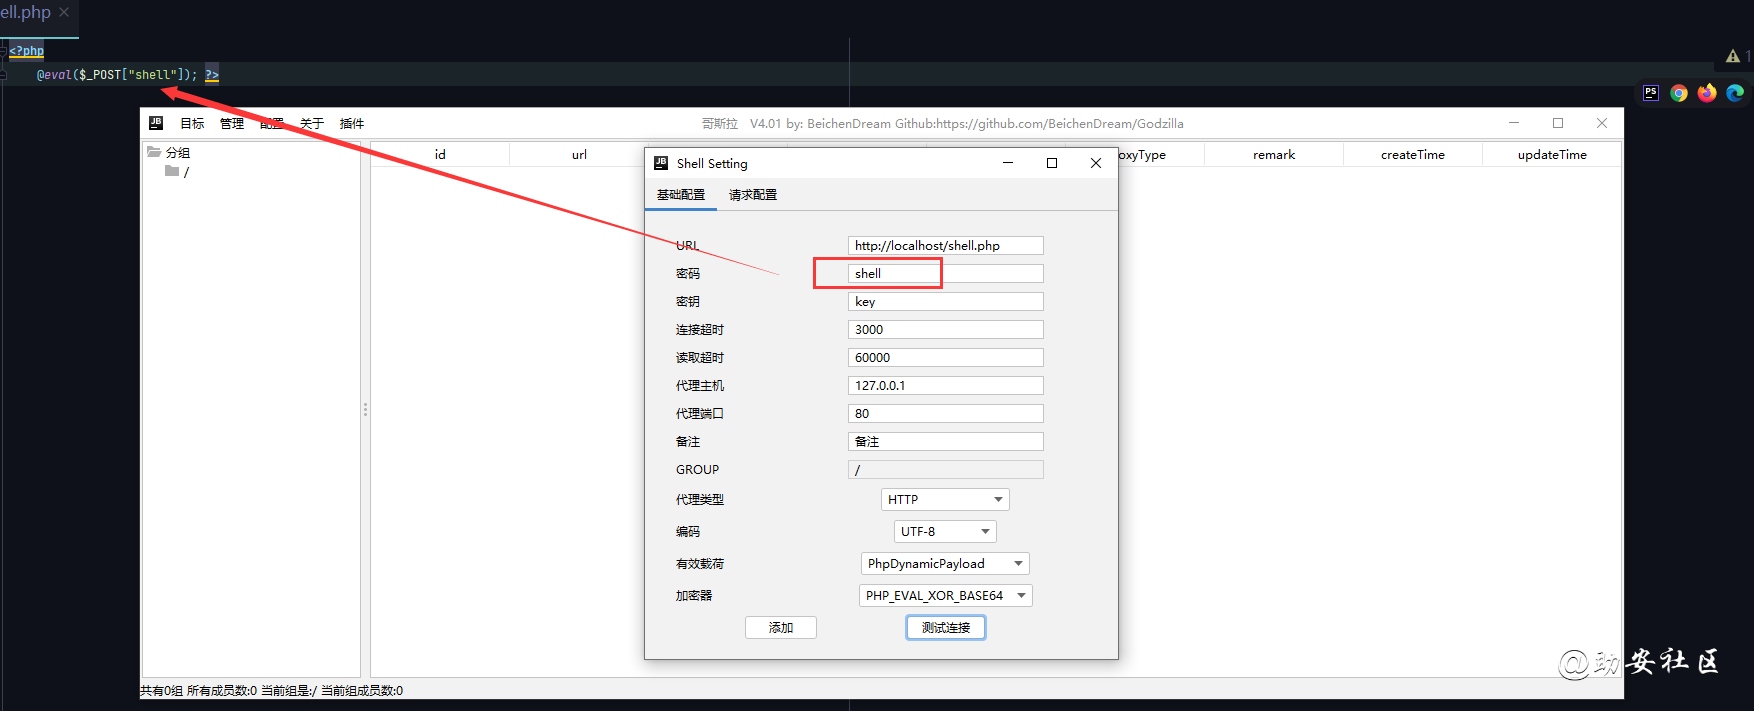Open in Edge browser icon
Image resolution: width=1754 pixels, height=711 pixels.
1735,93
